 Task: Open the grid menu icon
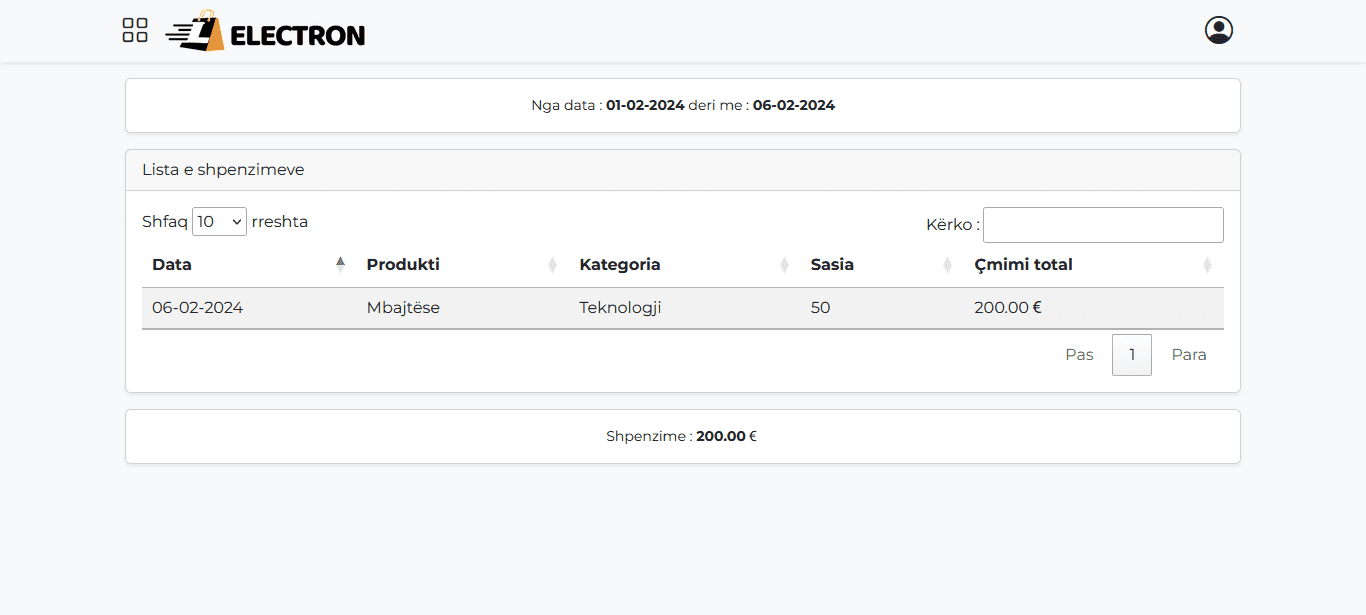tap(135, 30)
